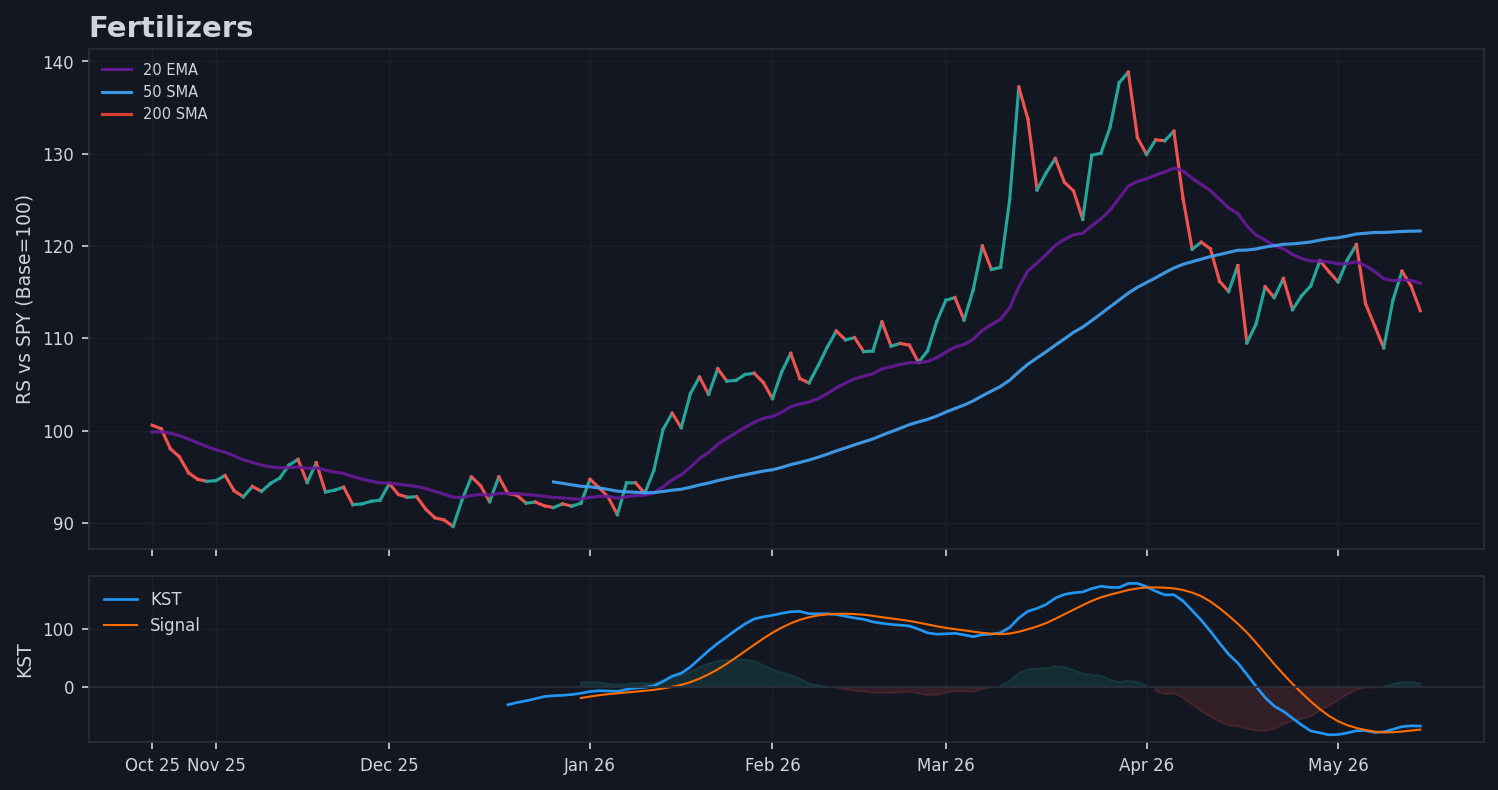Click the Apr 26 date label
The image size is (1498, 790).
[1147, 765]
